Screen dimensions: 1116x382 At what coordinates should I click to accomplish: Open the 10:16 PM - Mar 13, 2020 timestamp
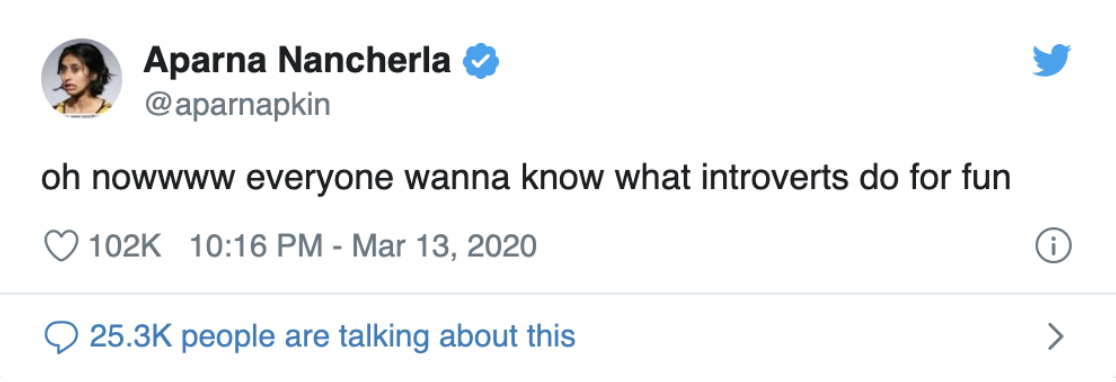click(x=364, y=247)
